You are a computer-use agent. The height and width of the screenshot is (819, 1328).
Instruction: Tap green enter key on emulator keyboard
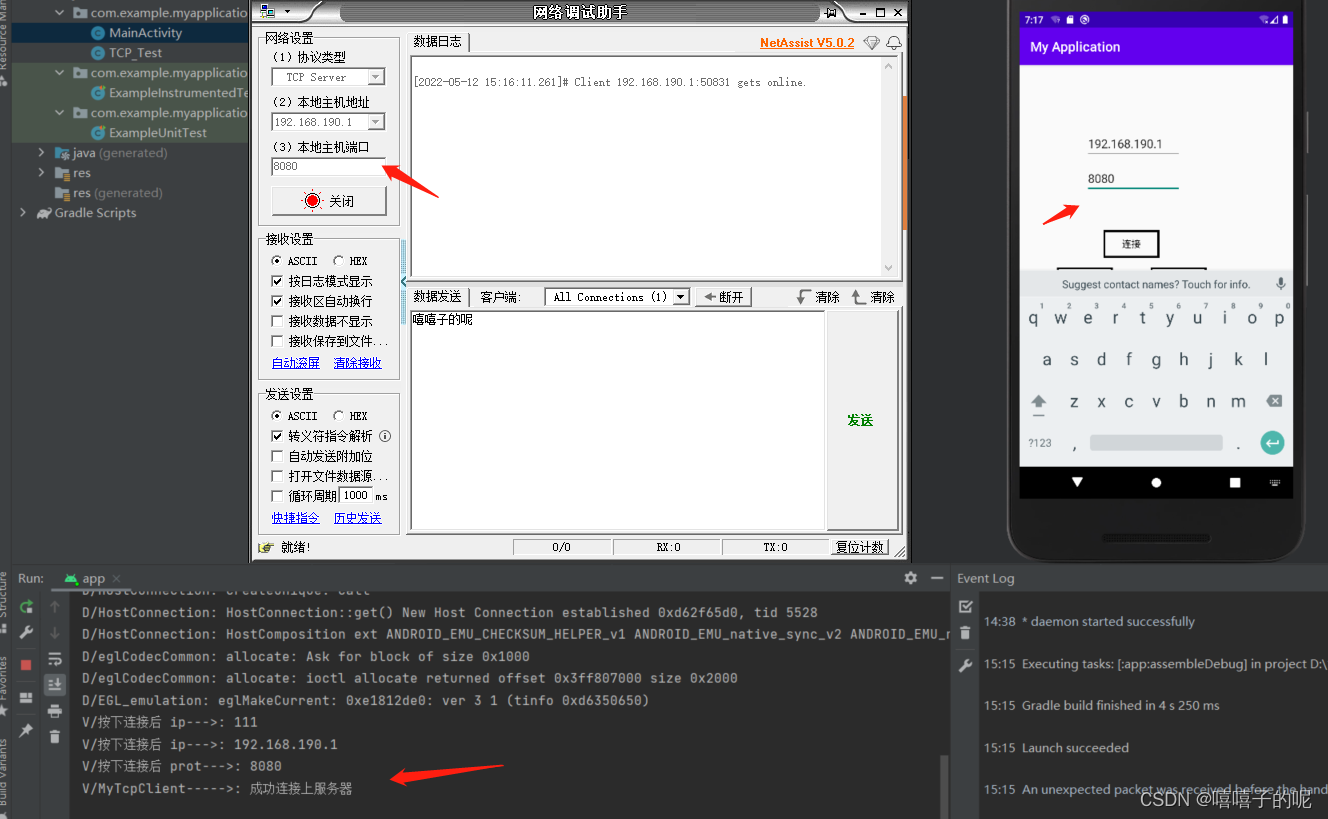click(1272, 442)
